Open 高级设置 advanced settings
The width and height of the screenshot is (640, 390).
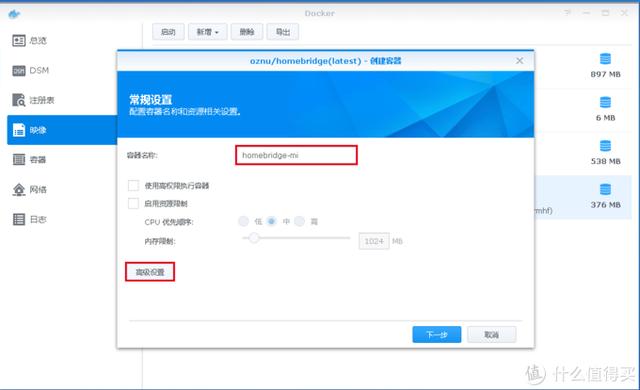click(150, 272)
